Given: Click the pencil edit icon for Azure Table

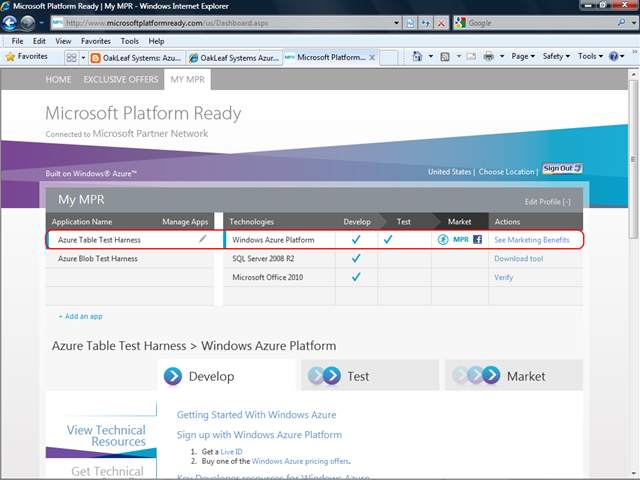Looking at the screenshot, I should click(x=203, y=239).
